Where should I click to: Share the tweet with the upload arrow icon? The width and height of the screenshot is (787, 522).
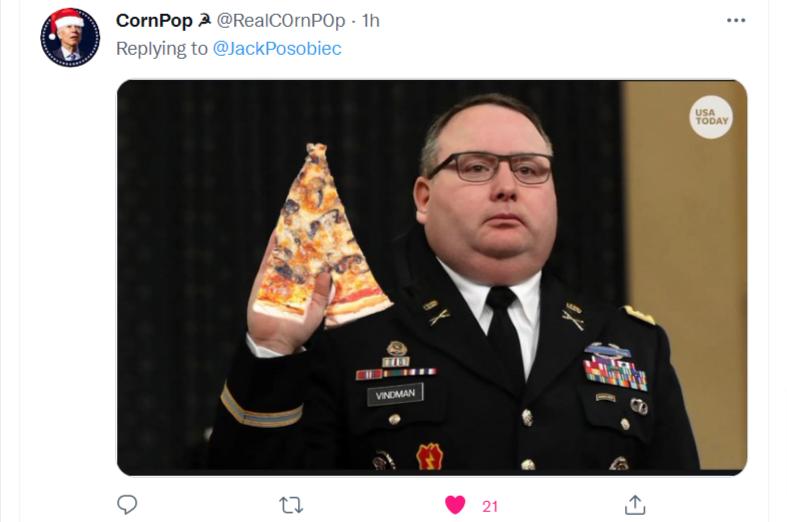(635, 505)
